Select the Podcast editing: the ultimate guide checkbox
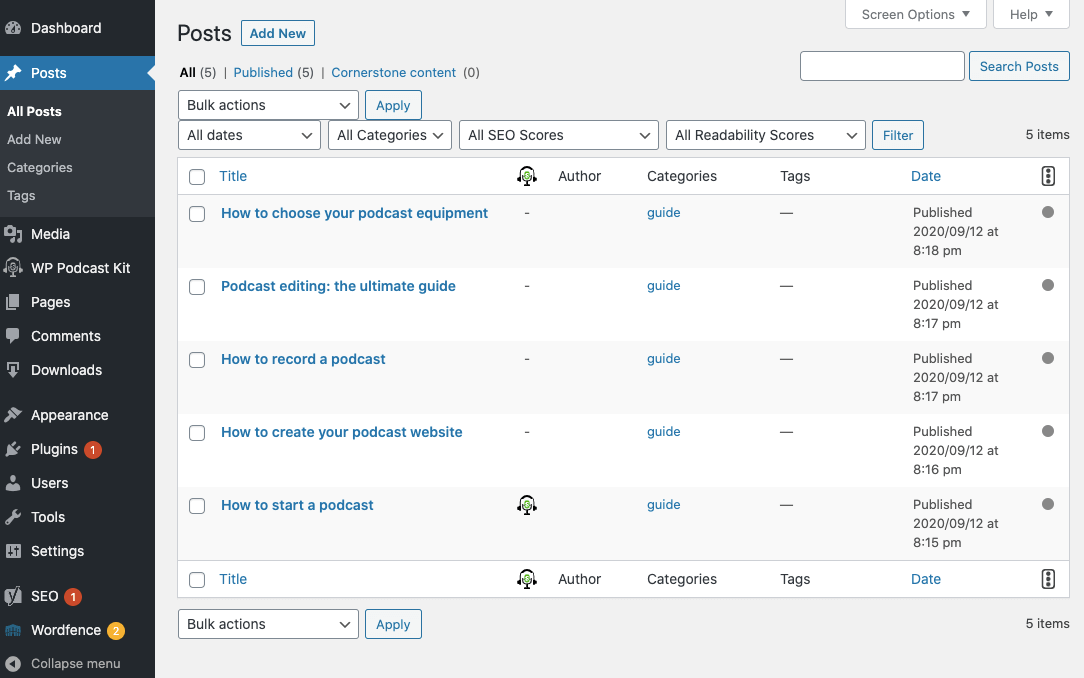Viewport: 1084px width, 678px height. click(197, 287)
